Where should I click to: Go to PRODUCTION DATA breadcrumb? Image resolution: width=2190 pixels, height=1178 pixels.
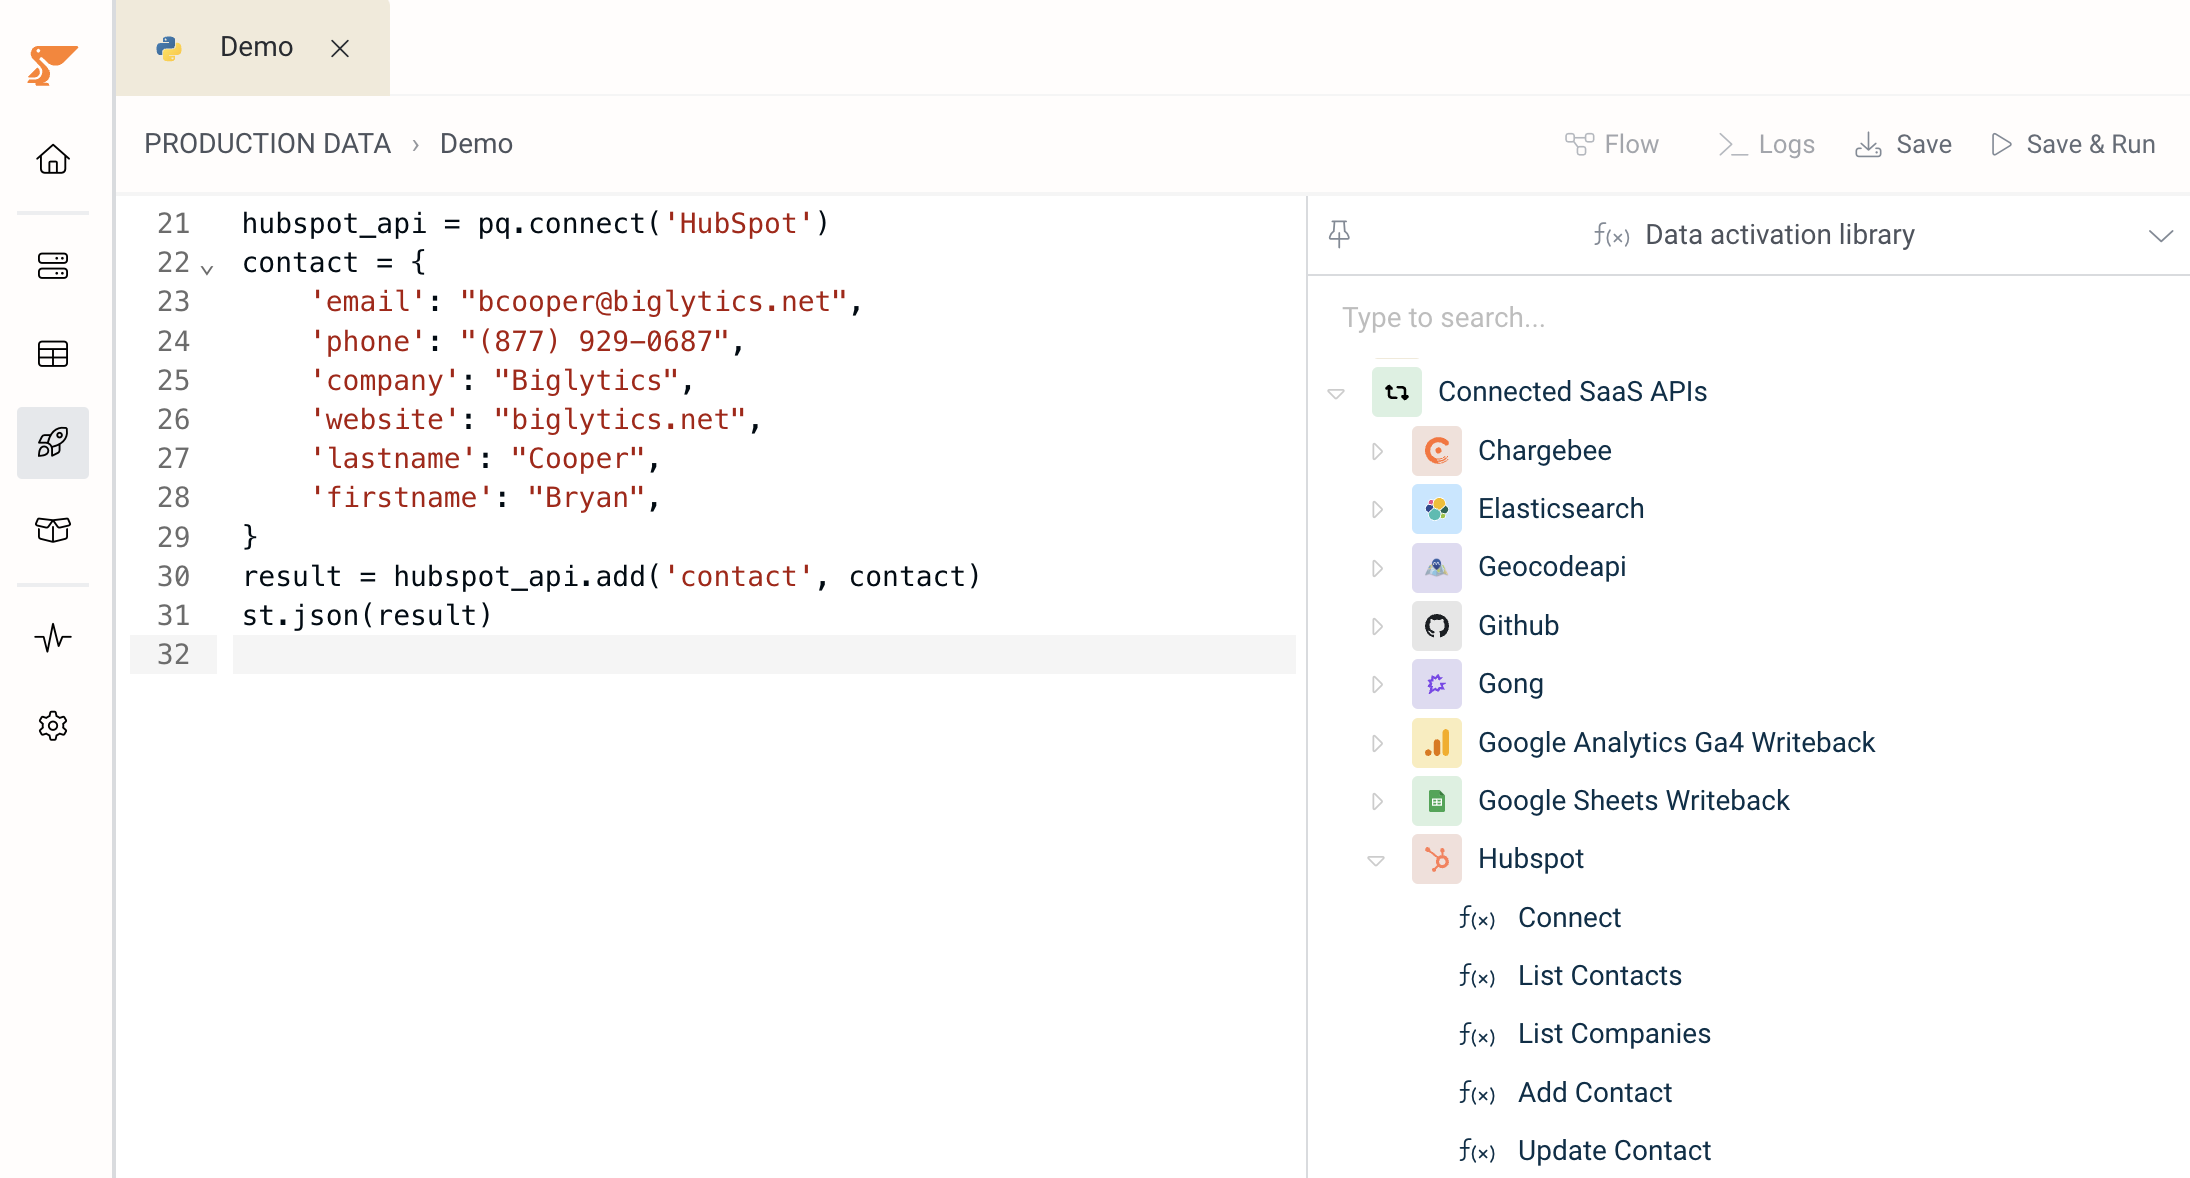[267, 144]
